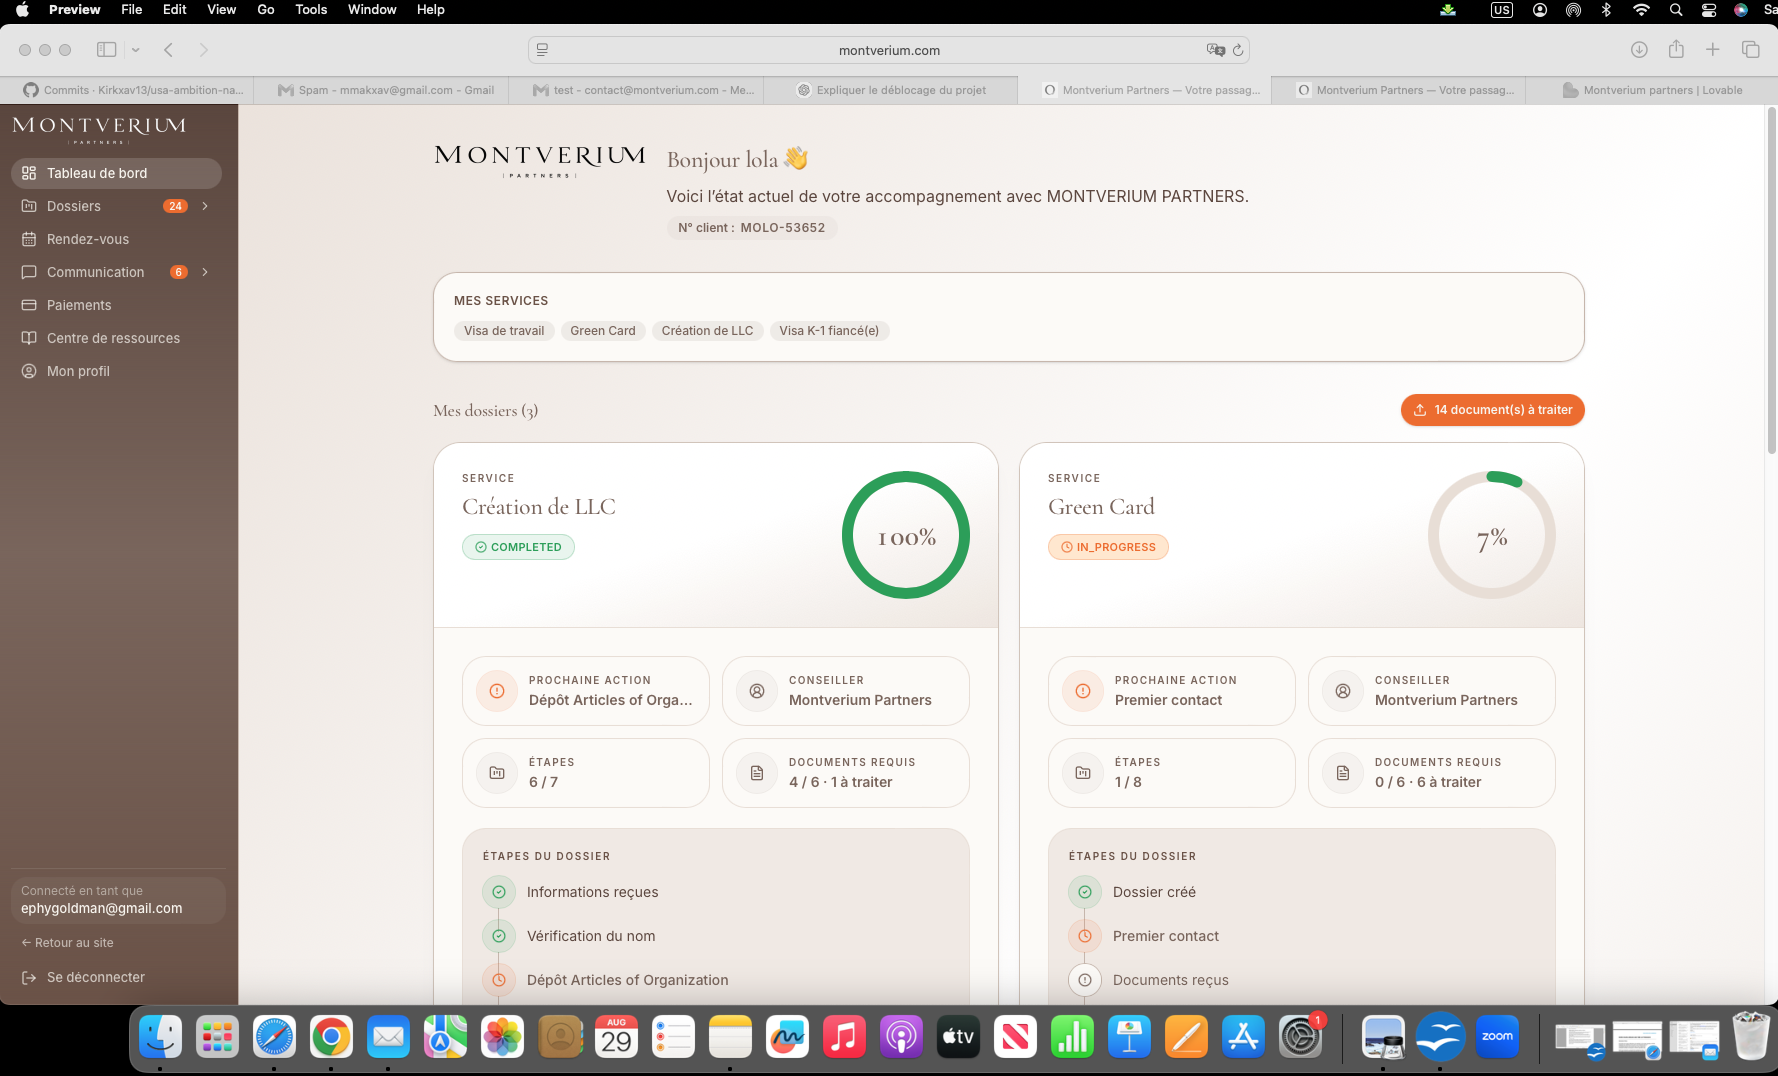Image resolution: width=1778 pixels, height=1076 pixels.
Task: Switch to Spam Gmail tab
Action: point(385,90)
